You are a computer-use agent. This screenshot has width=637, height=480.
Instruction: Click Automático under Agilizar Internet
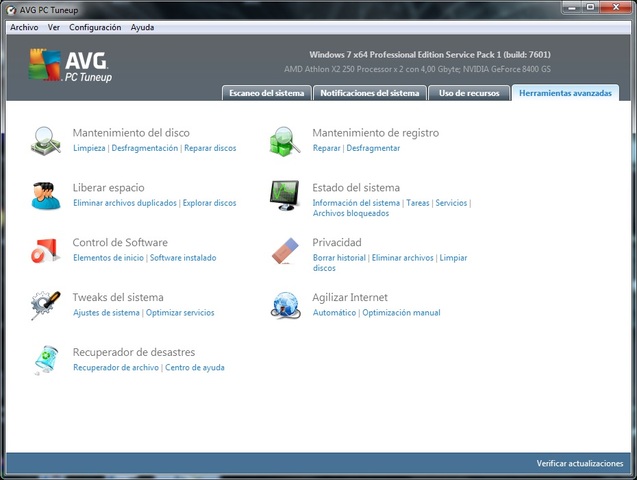(x=334, y=313)
